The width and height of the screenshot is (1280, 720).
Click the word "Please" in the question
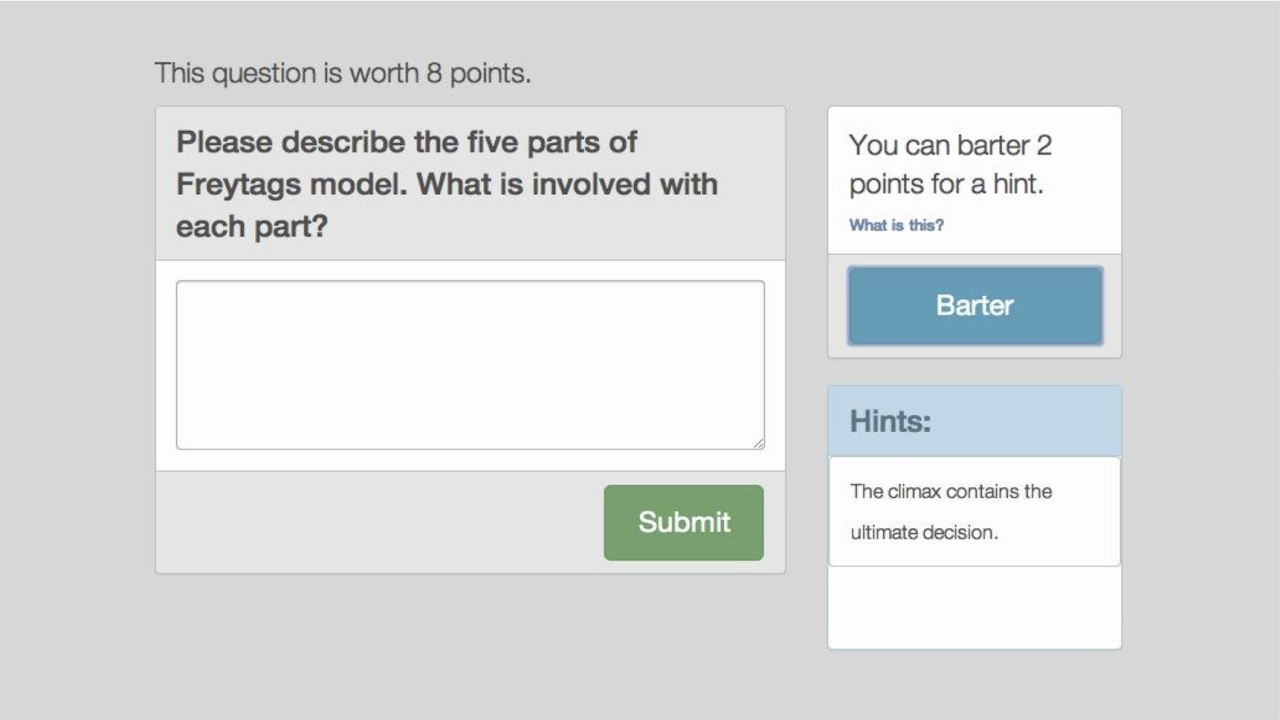tap(224, 142)
